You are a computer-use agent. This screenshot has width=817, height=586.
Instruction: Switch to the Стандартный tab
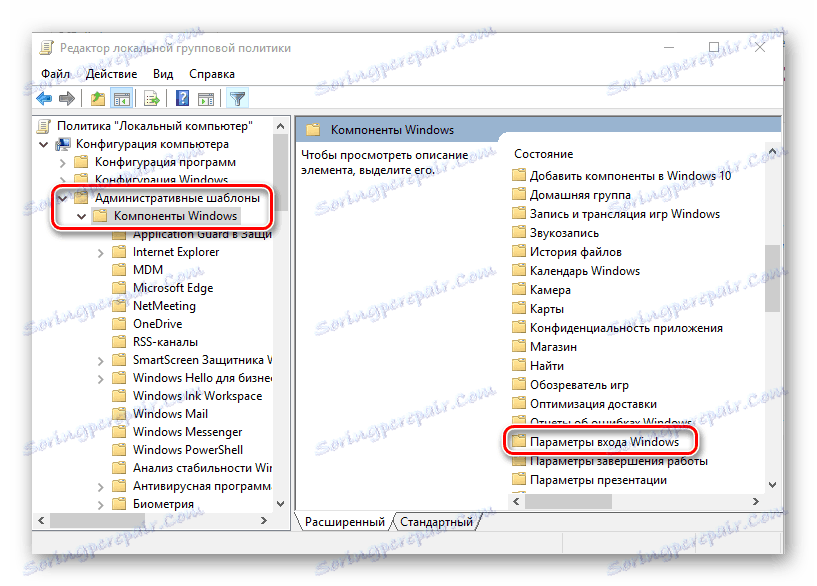[x=440, y=521]
